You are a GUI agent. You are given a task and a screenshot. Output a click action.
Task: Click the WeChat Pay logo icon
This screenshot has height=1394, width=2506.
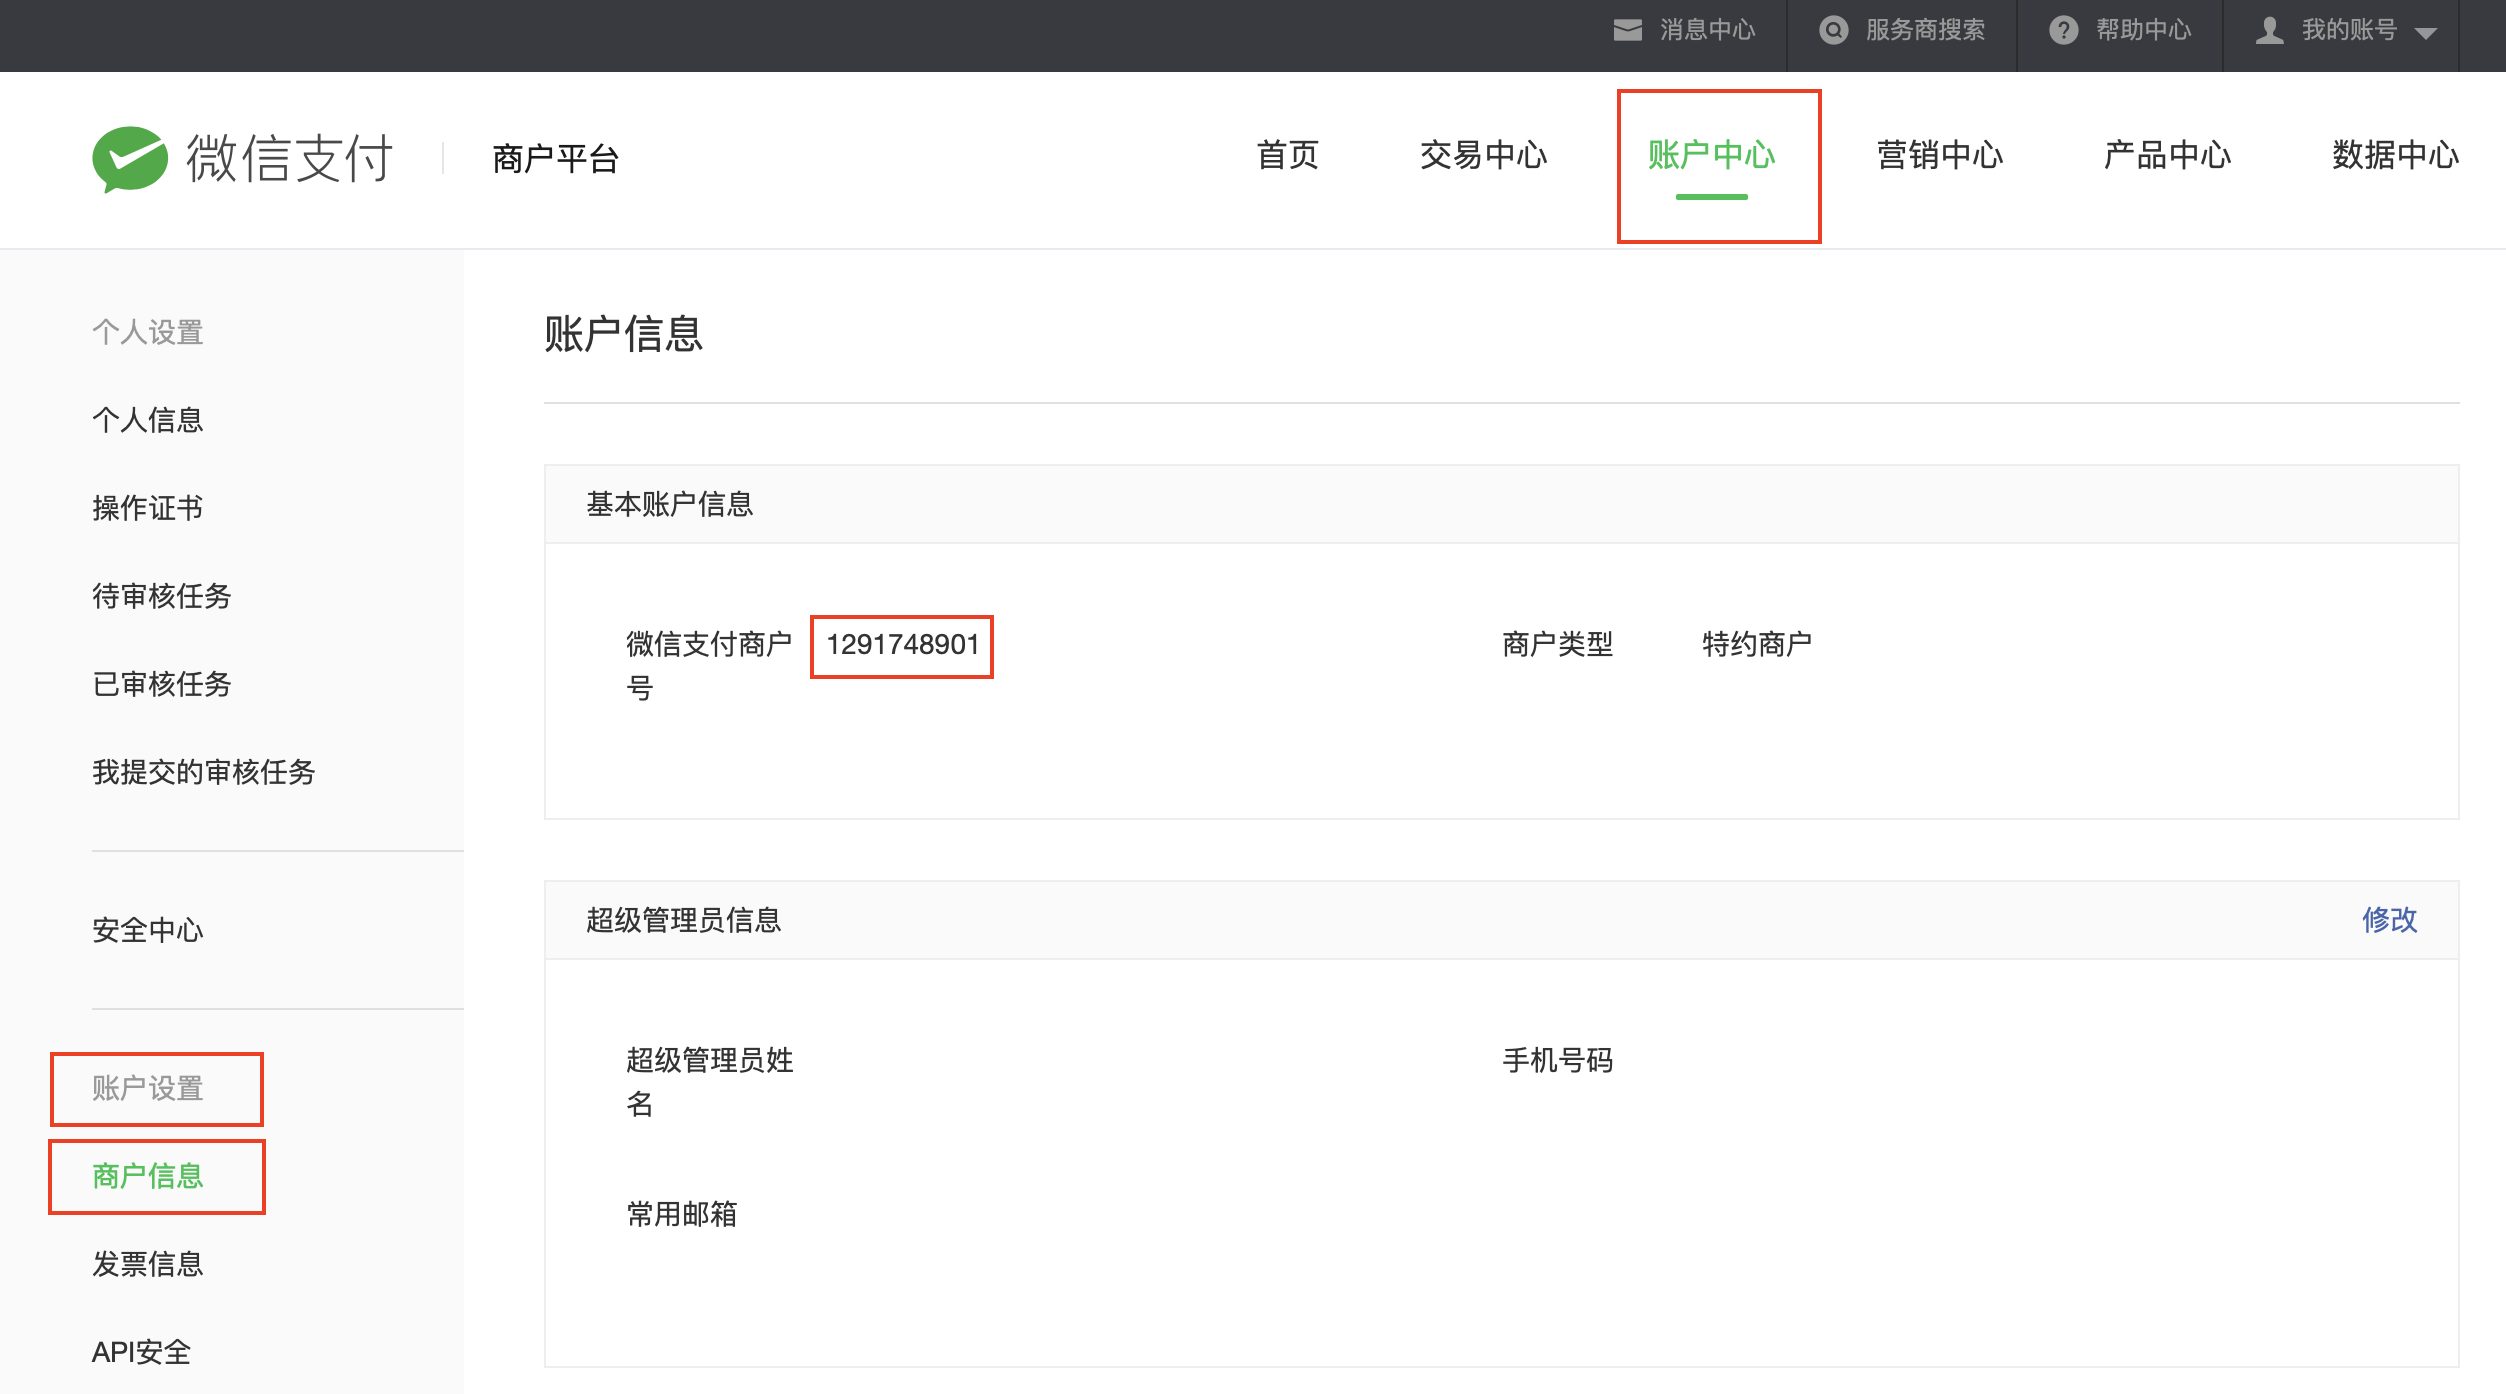pos(130,158)
